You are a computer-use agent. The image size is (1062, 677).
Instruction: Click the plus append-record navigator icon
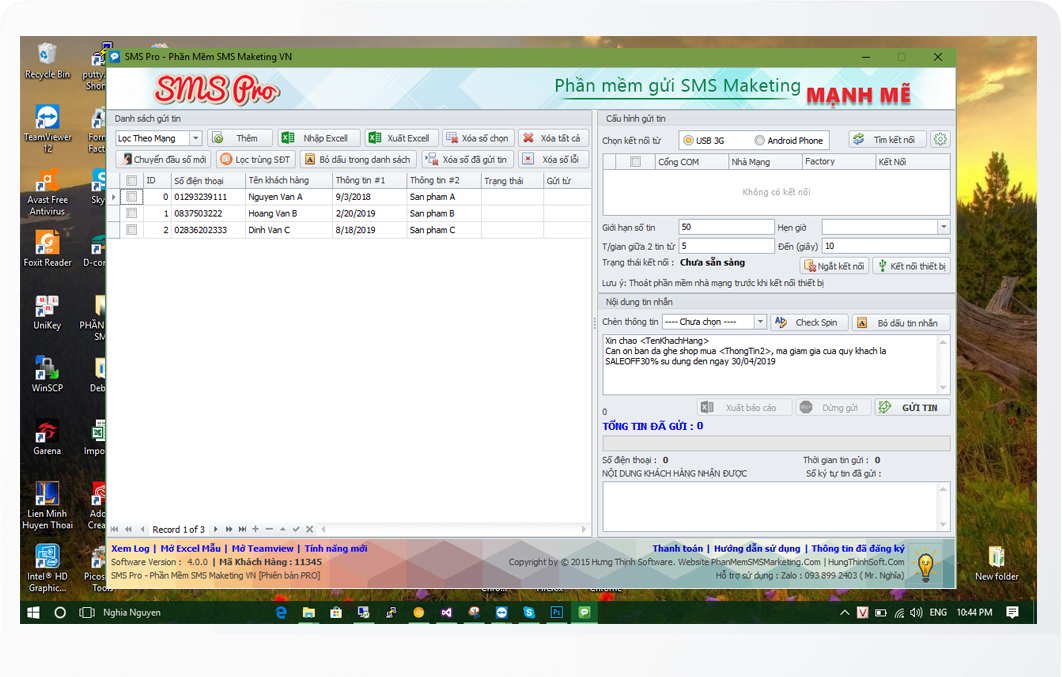click(x=255, y=529)
